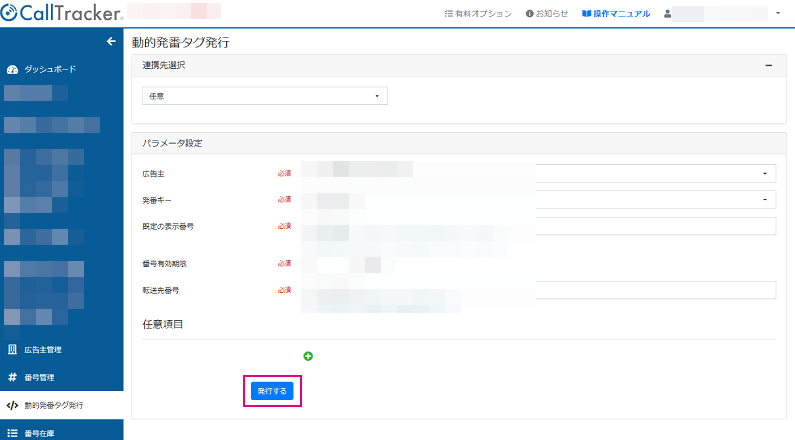Click the 転送先番号 input field
The width and height of the screenshot is (795, 440).
[x=538, y=290]
